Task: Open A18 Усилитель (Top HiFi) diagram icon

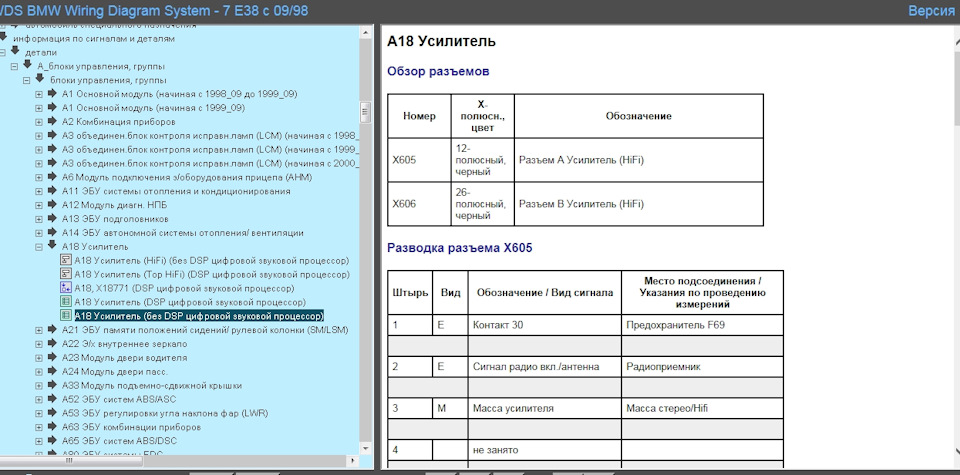Action: pyautogui.click(x=66, y=274)
